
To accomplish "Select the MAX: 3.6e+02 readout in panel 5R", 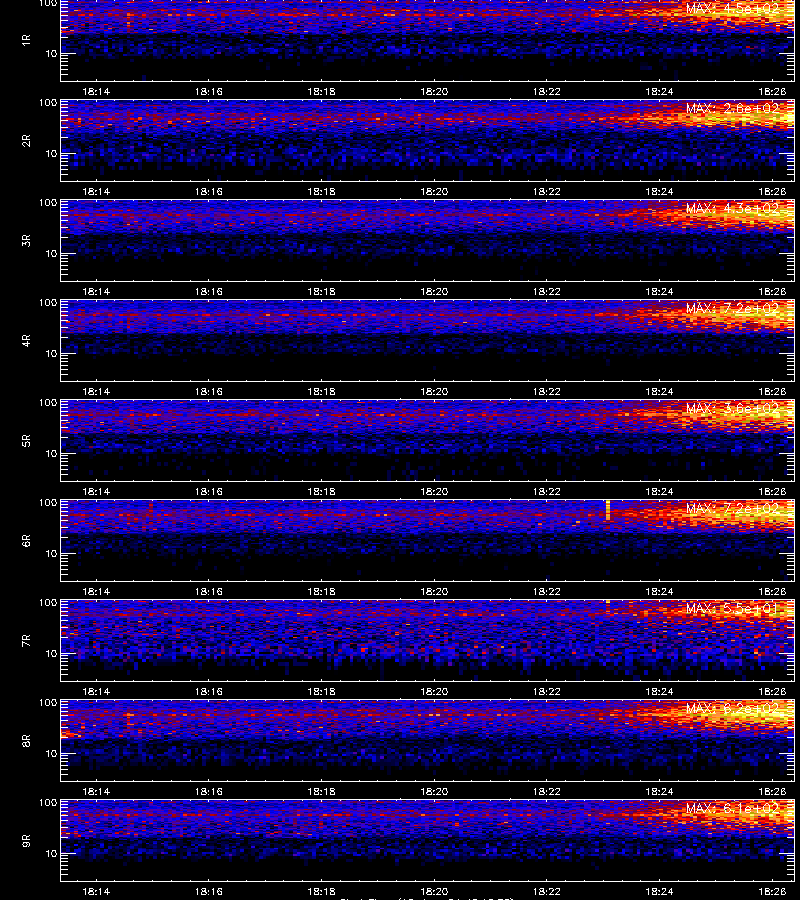I will coord(732,409).
